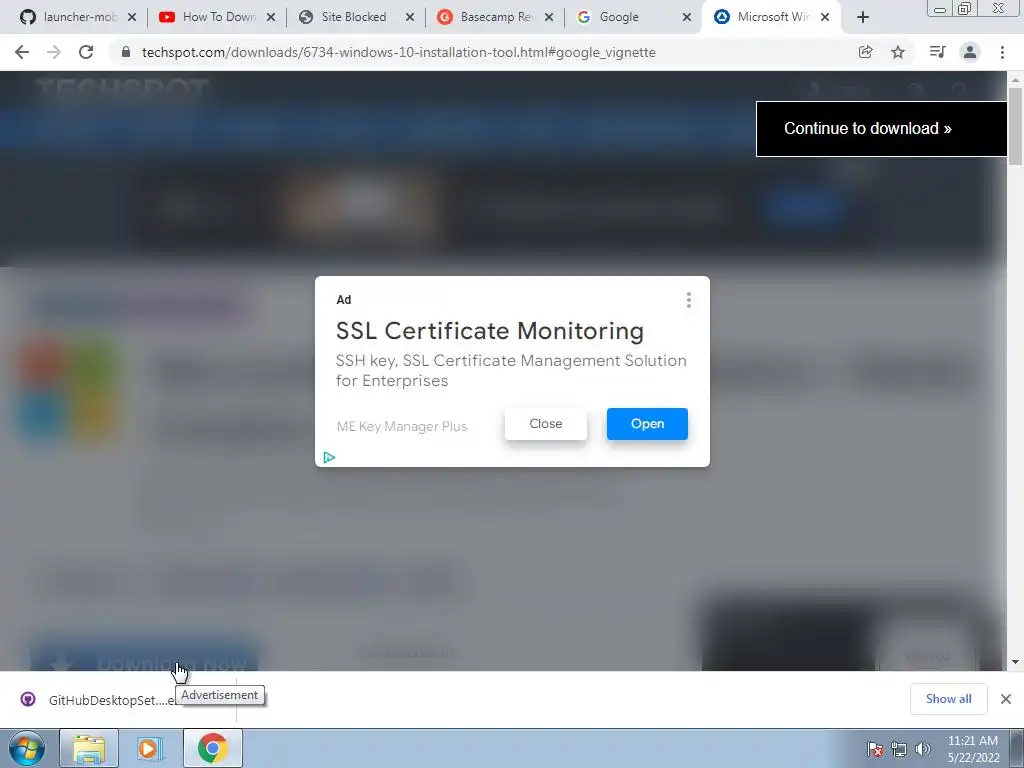Click the Show desktop button
Viewport: 1024px width, 768px height.
coord(1017,748)
